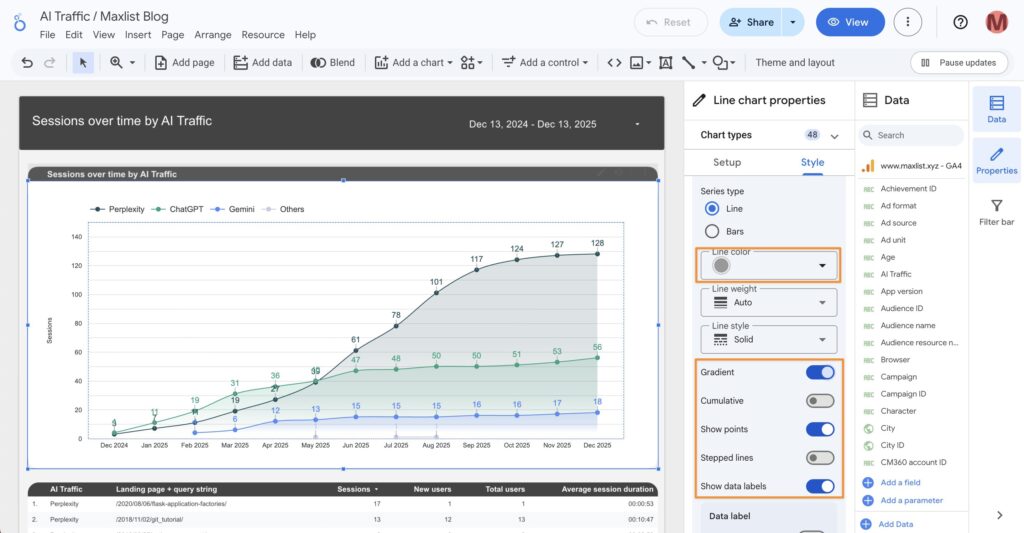Click the City geo field globe icon
Screen dimensions: 1024x533
[869, 428]
